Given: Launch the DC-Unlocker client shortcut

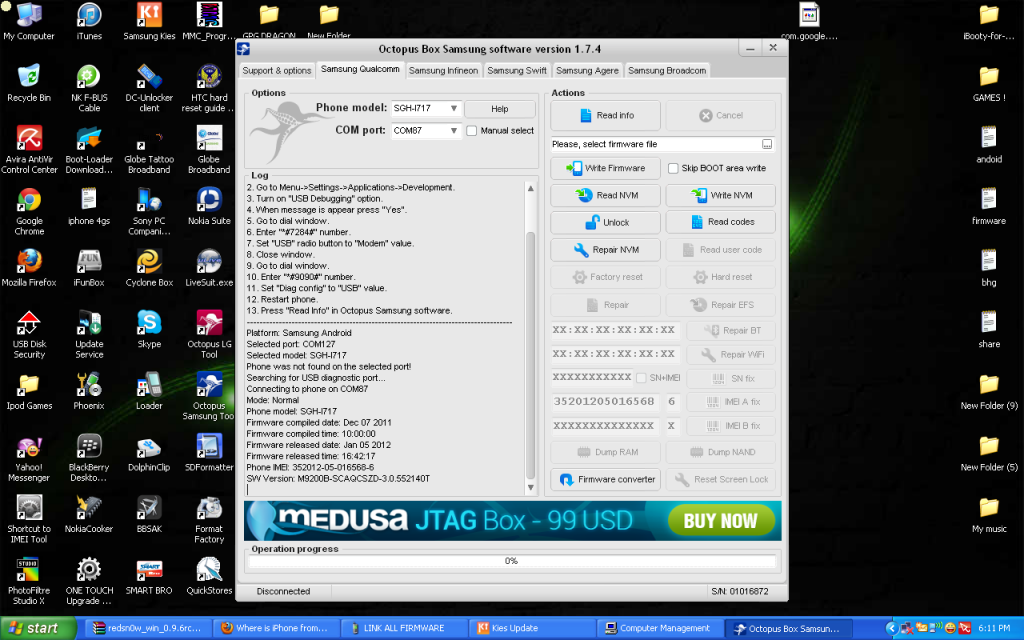Looking at the screenshot, I should pos(149,88).
